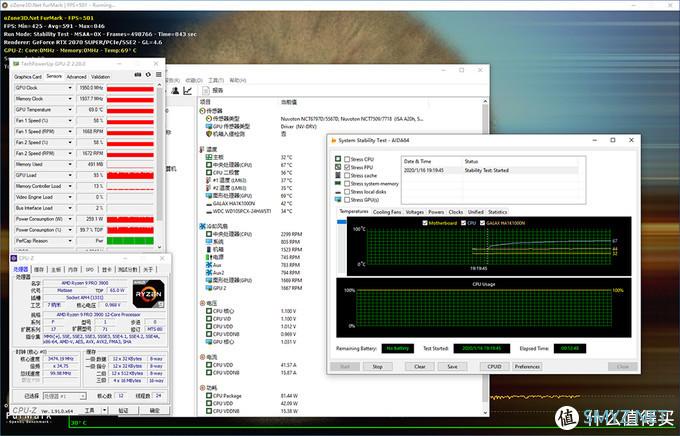Click the temperature (温度) section icon in AIDA64
This screenshot has width=680, height=436.
click(202, 149)
